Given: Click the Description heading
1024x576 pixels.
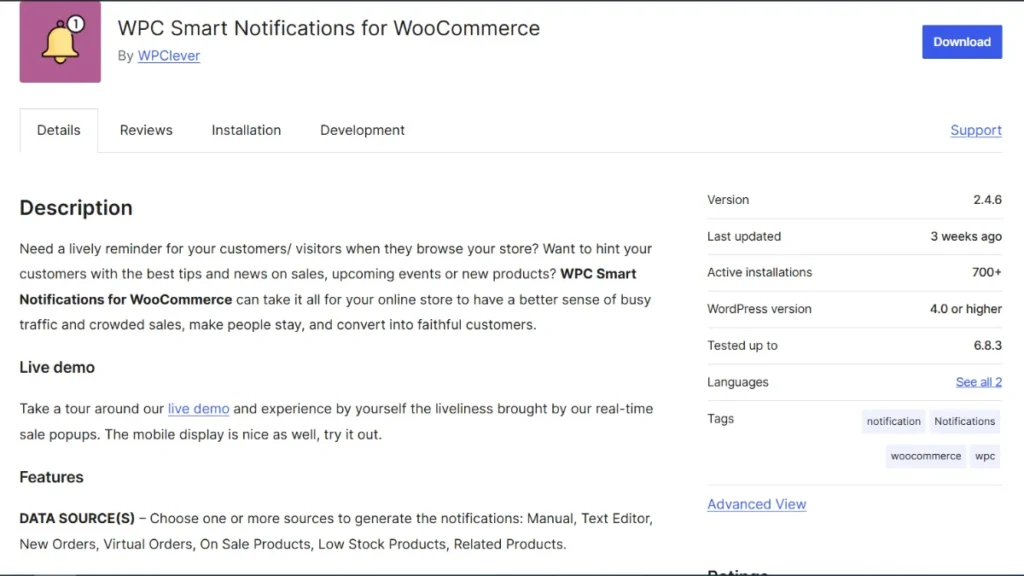Looking at the screenshot, I should pyautogui.click(x=76, y=208).
